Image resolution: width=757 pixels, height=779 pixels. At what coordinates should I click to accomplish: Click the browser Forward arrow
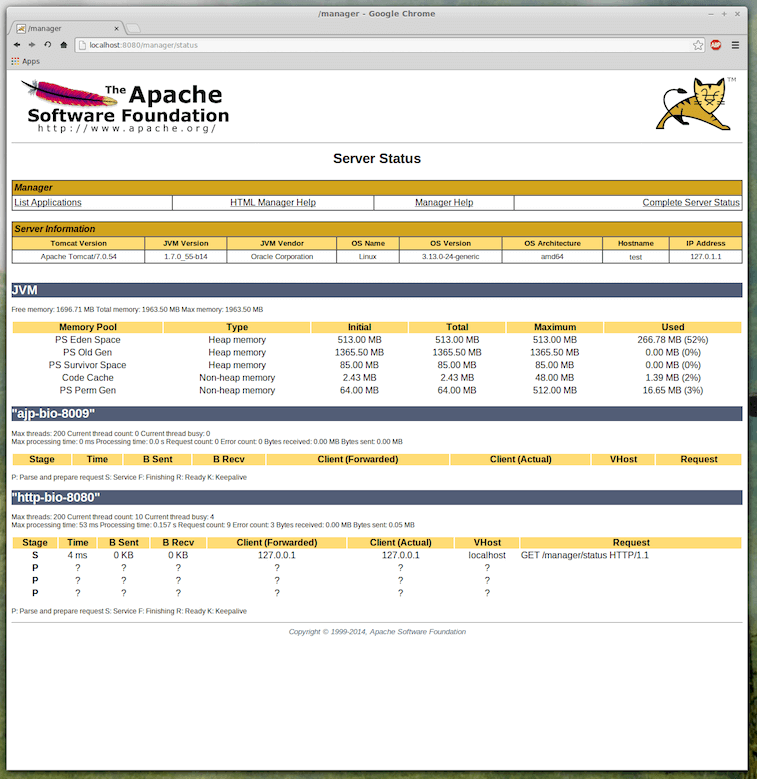(32, 45)
